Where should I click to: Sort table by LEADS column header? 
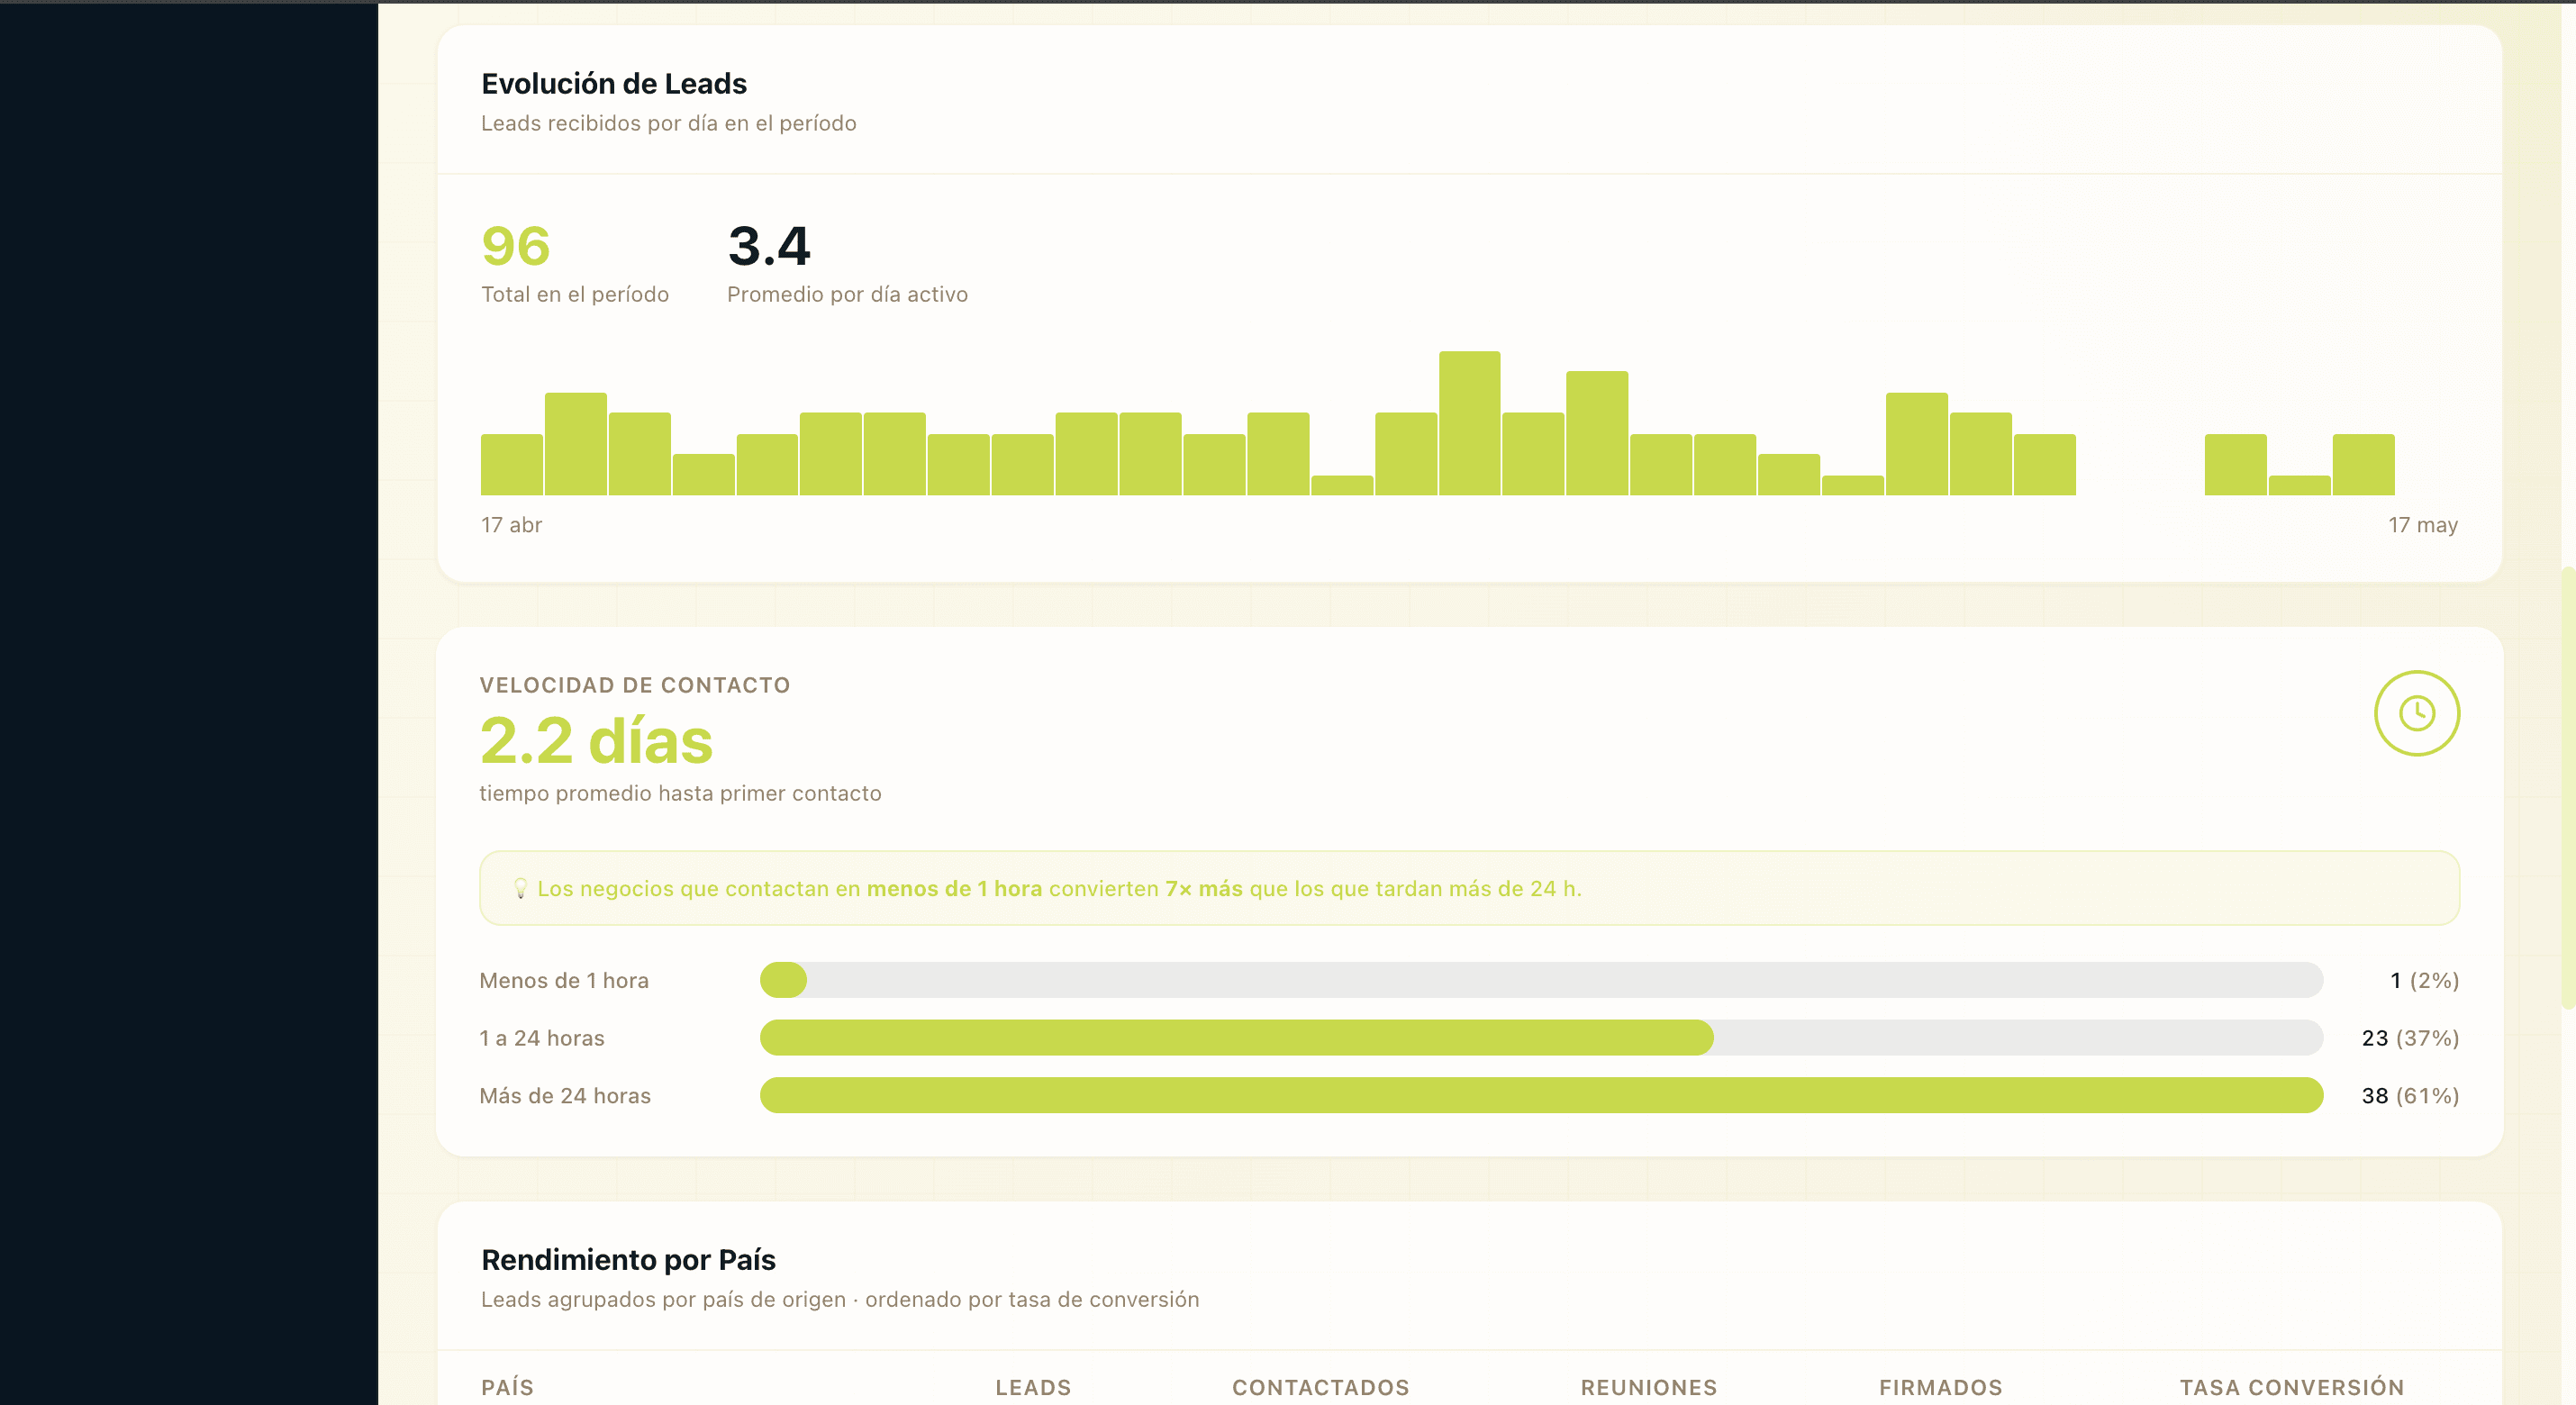[x=1033, y=1387]
